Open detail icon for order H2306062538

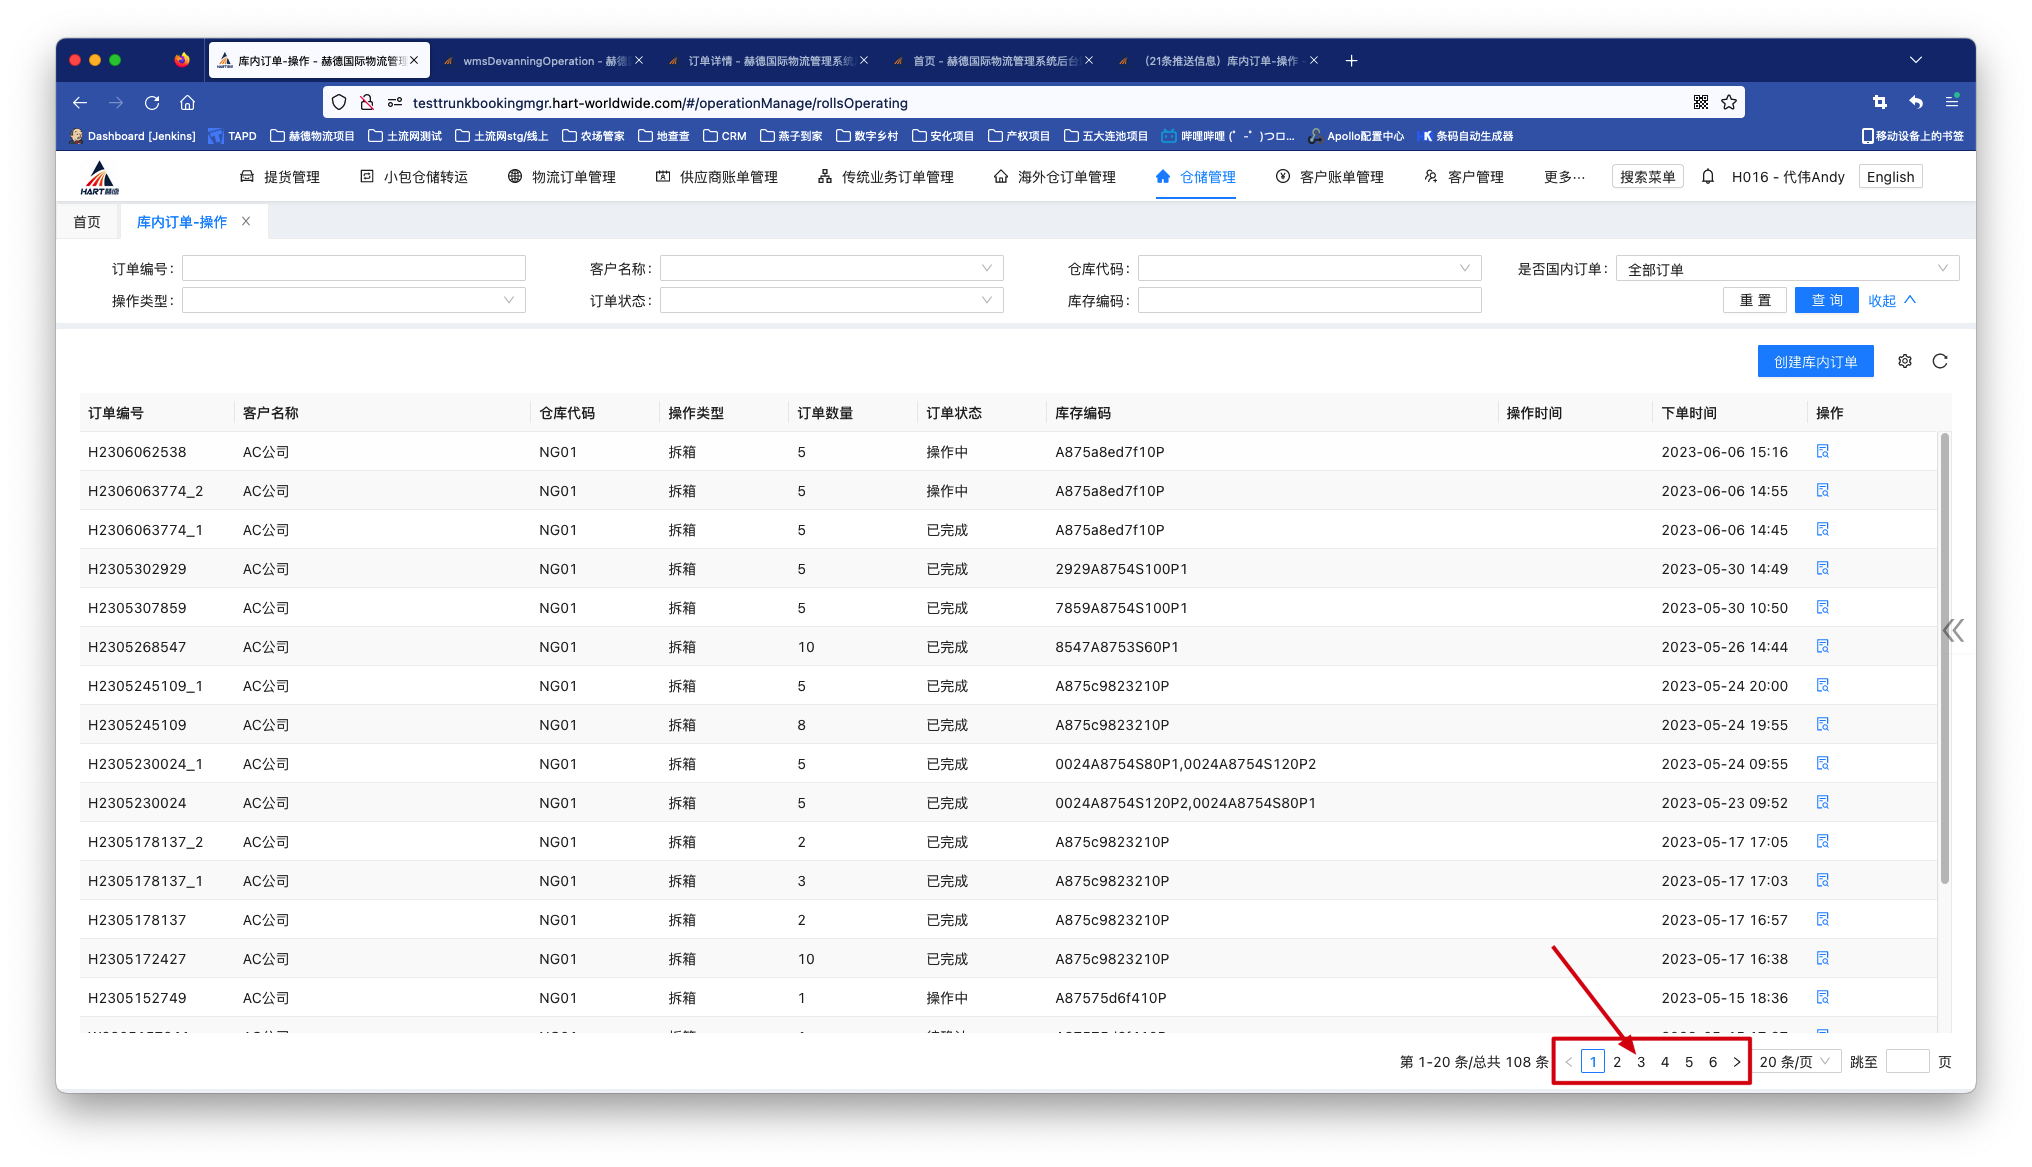tap(1823, 452)
